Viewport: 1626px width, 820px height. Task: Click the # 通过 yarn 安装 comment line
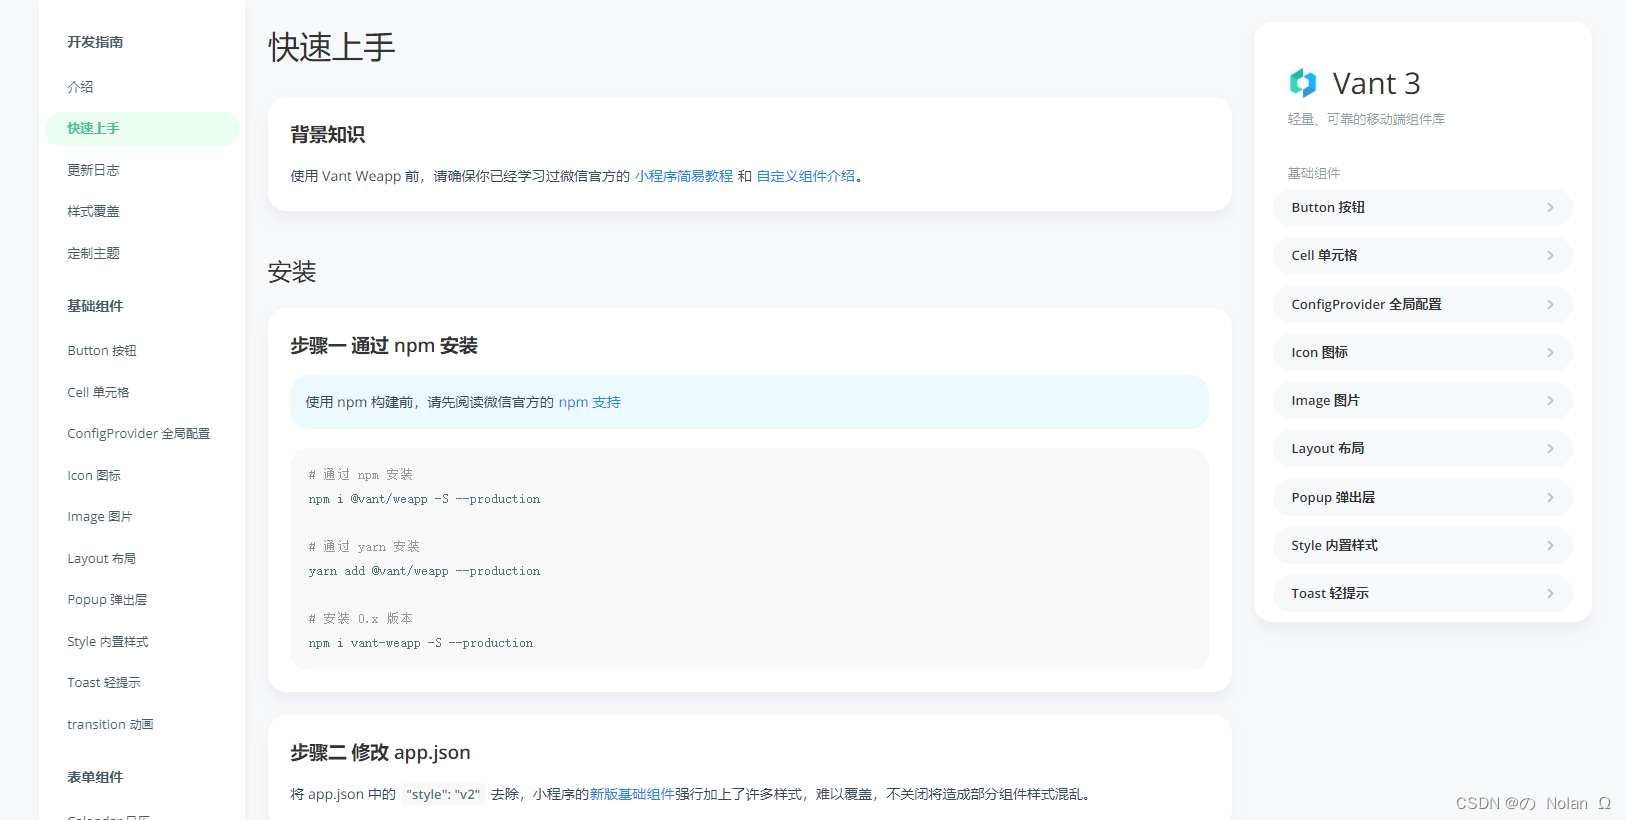click(x=364, y=547)
